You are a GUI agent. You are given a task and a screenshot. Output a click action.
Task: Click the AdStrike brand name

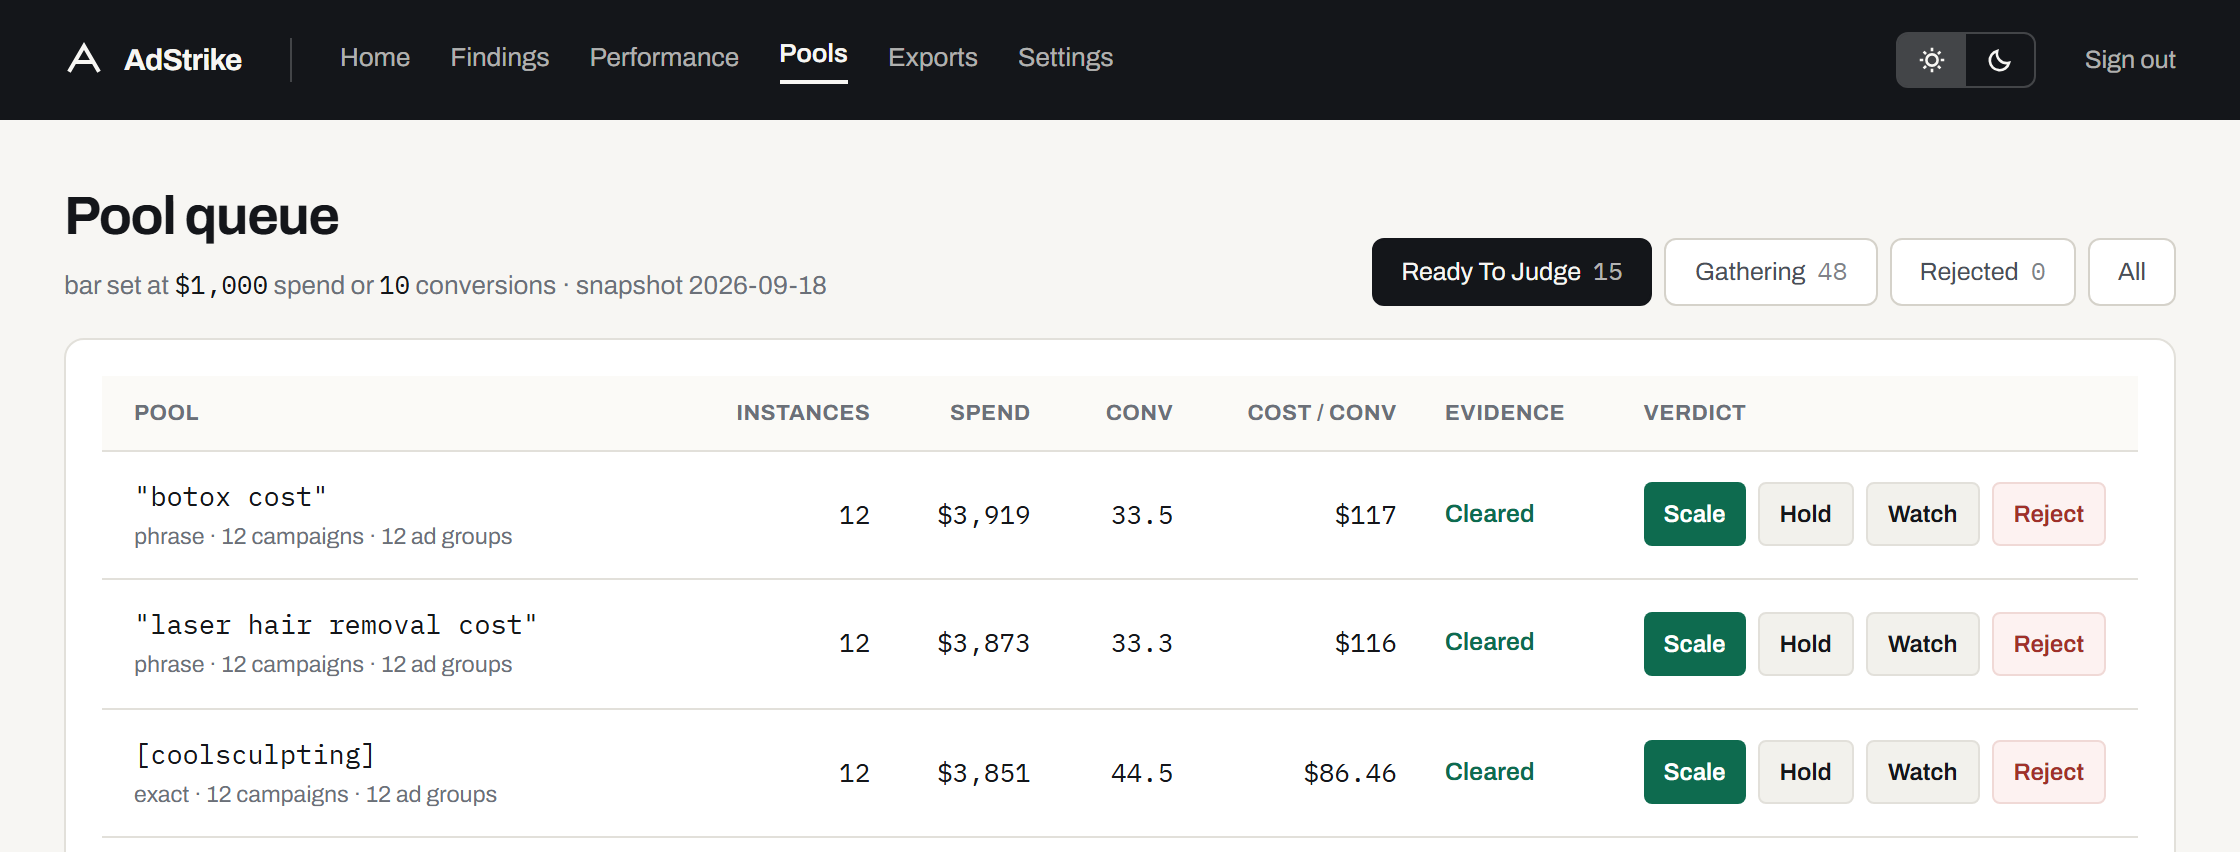[183, 60]
